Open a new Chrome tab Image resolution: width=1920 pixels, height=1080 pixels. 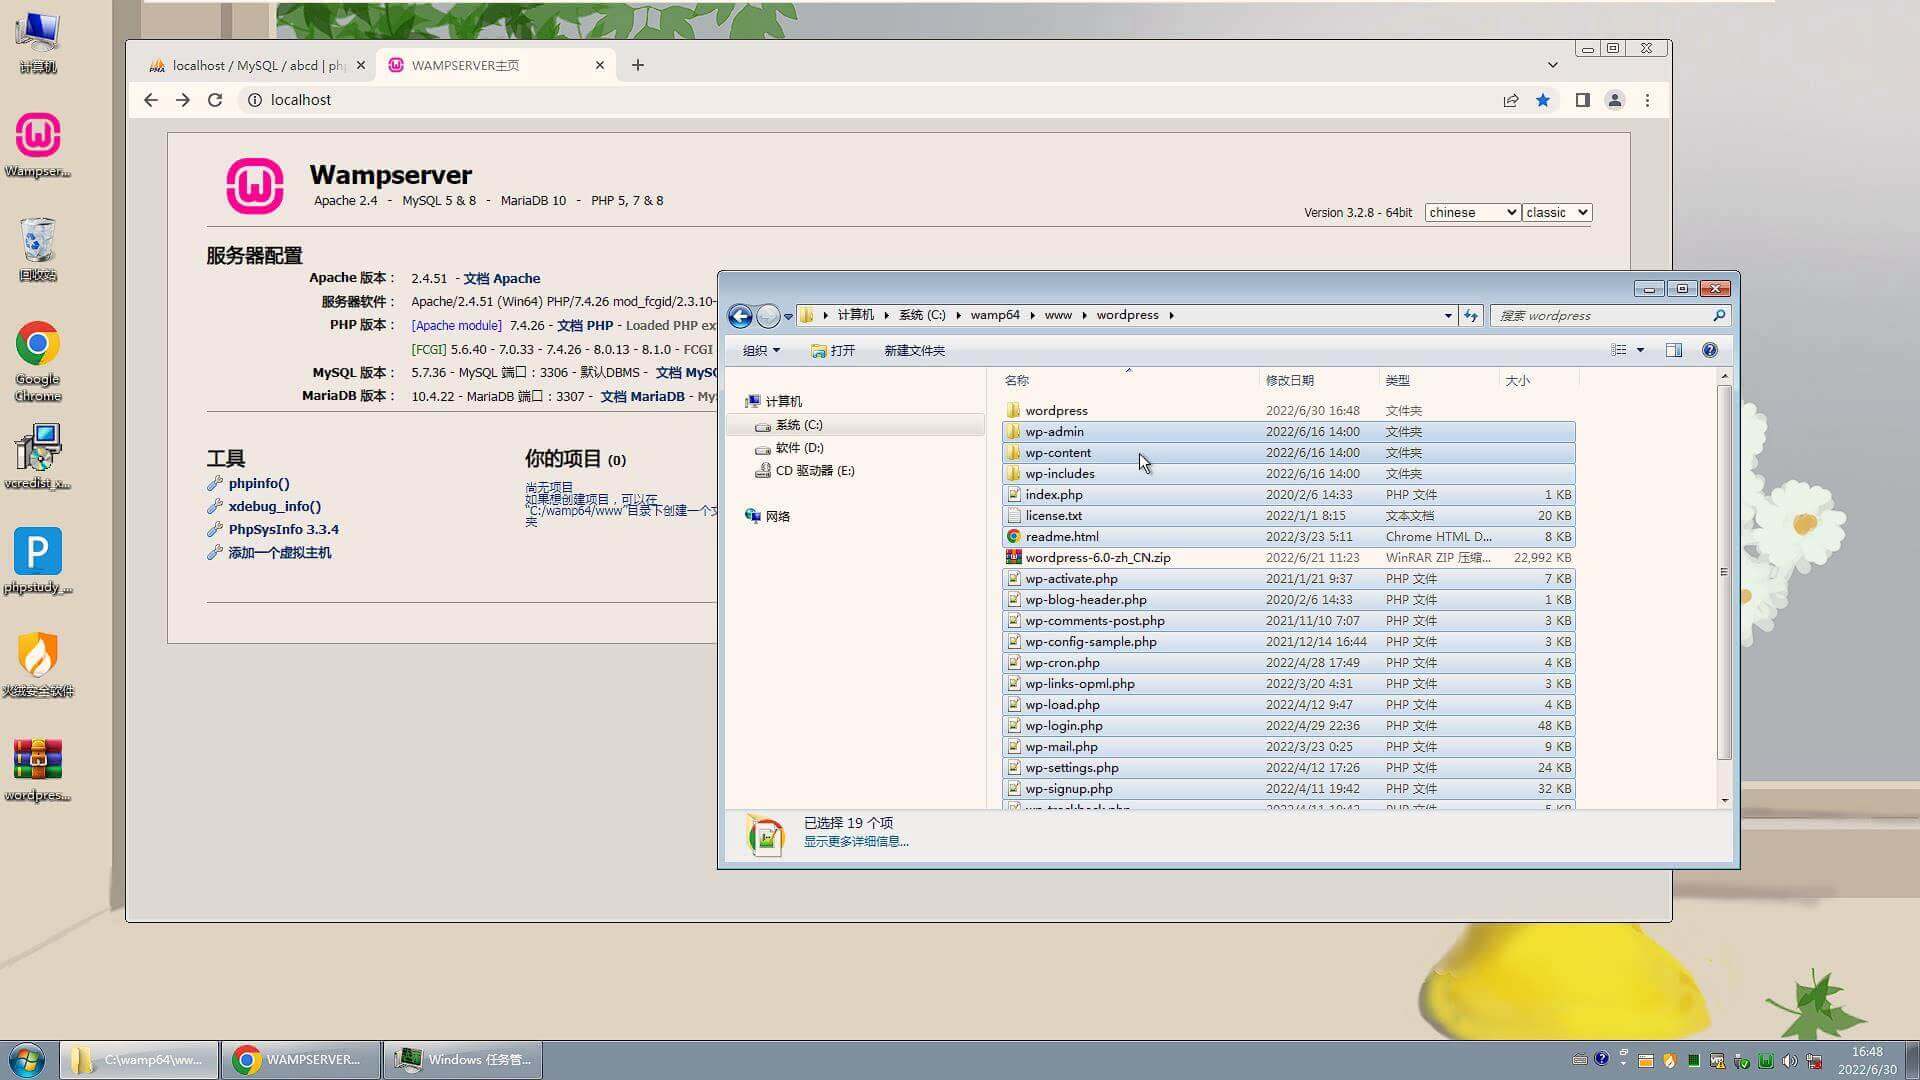637,65
